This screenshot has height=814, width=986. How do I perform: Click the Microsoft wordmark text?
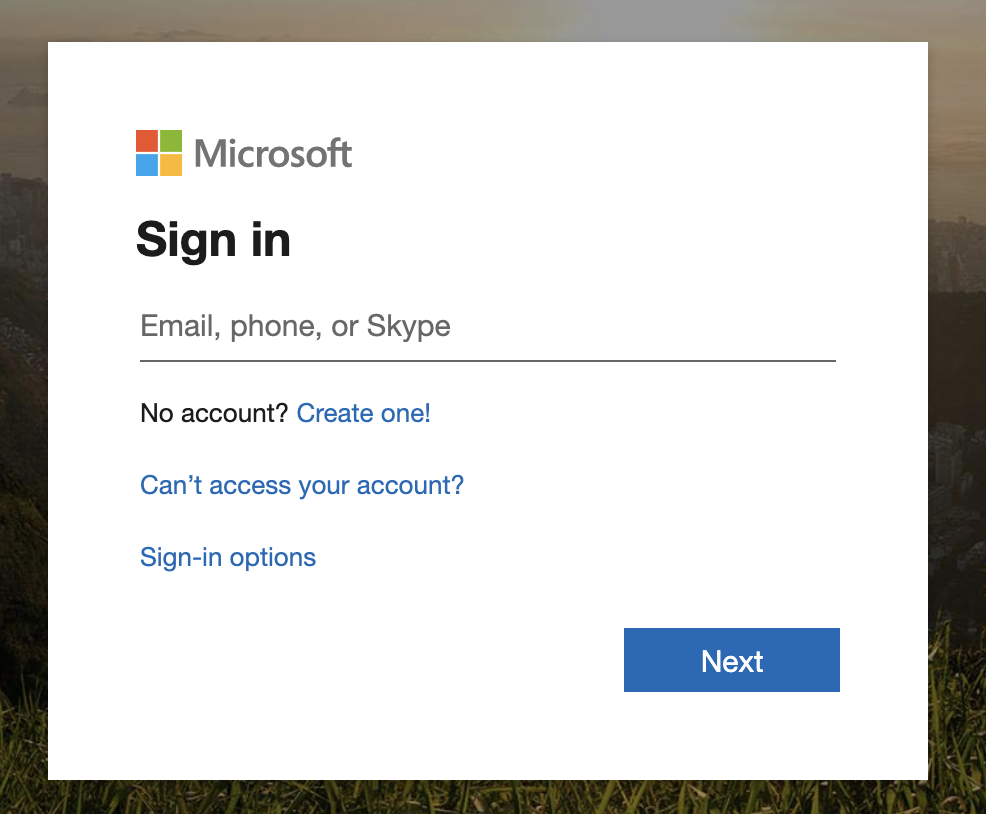[273, 154]
